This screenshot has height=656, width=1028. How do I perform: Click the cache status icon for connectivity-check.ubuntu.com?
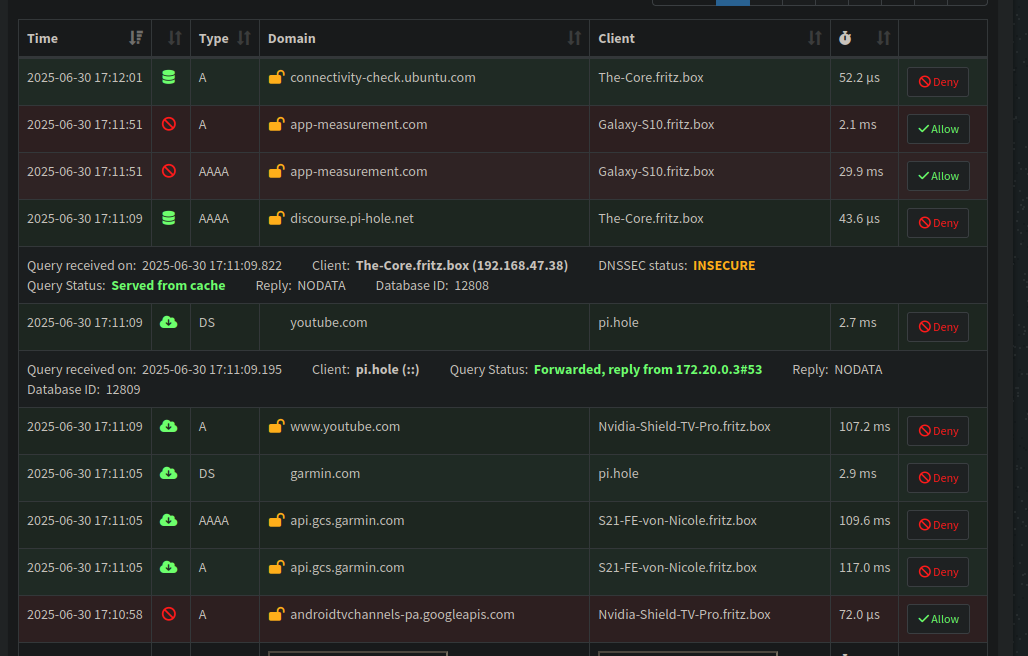pyautogui.click(x=168, y=77)
